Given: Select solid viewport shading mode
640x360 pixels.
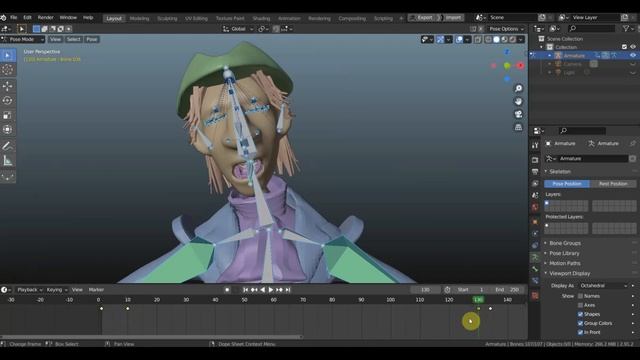Looking at the screenshot, I should coord(496,40).
